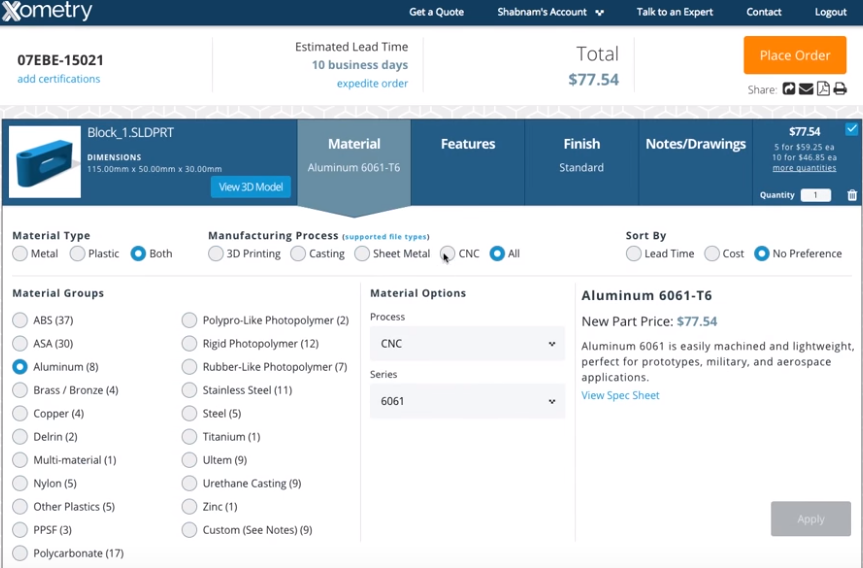Click Talk to an Expert
Image resolution: width=863 pixels, height=568 pixels.
(x=675, y=12)
